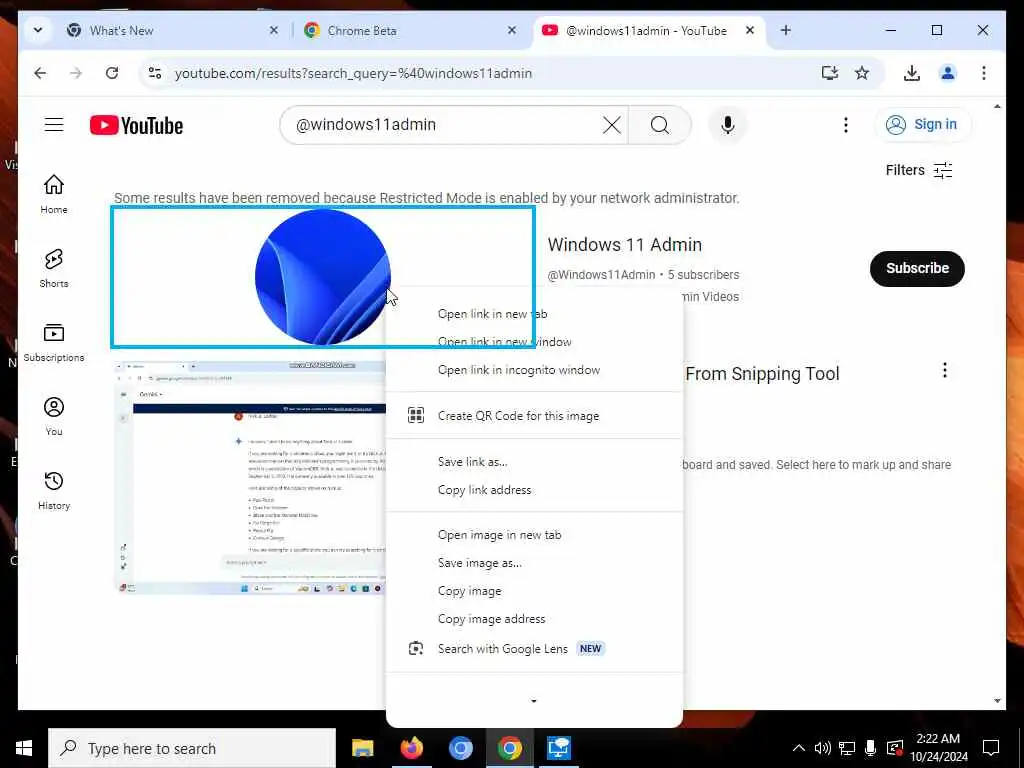Open History in YouTube sidebar

coord(54,490)
